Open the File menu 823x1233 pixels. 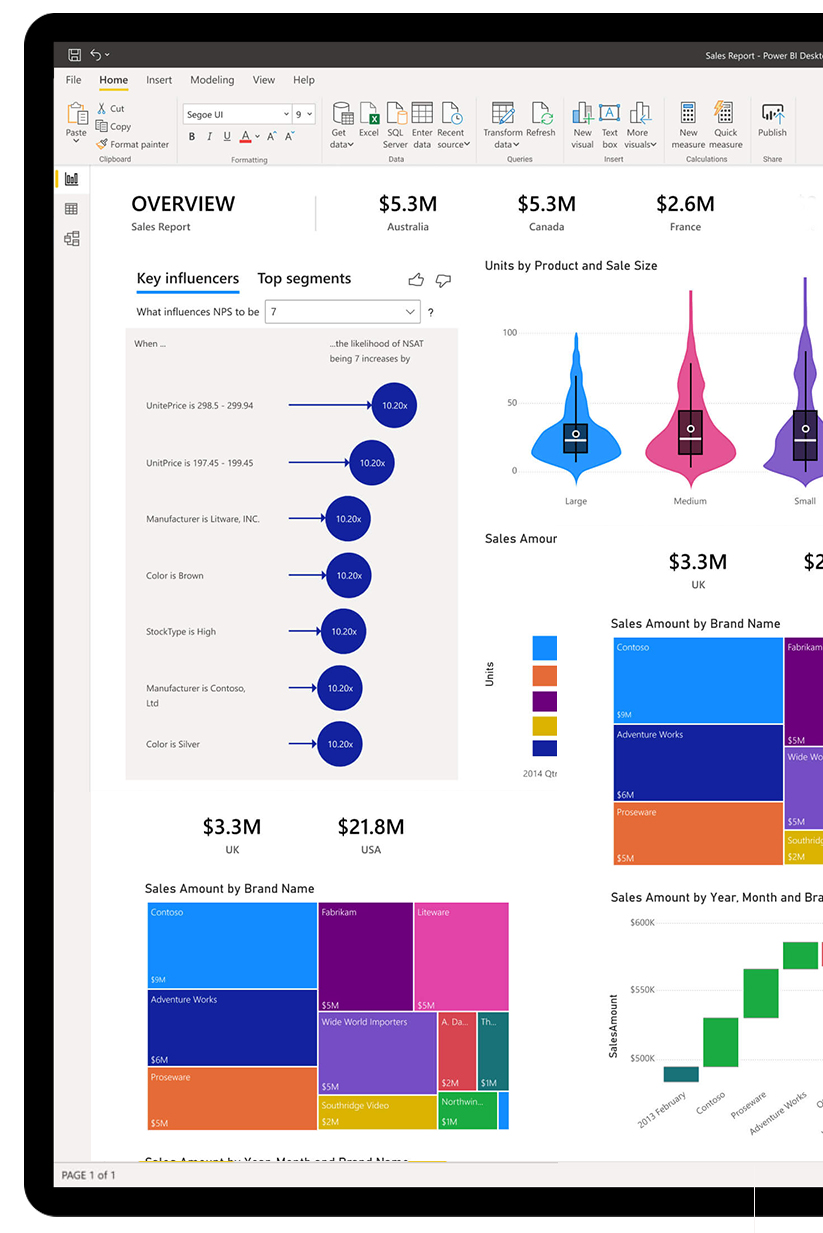(74, 80)
